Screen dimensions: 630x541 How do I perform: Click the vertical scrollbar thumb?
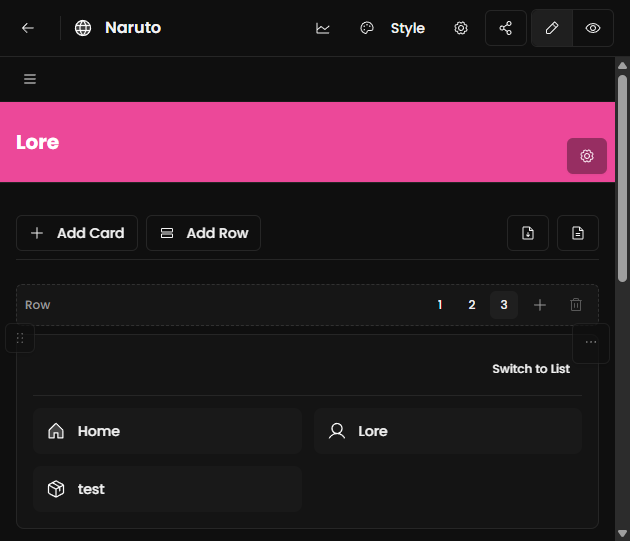(622, 178)
